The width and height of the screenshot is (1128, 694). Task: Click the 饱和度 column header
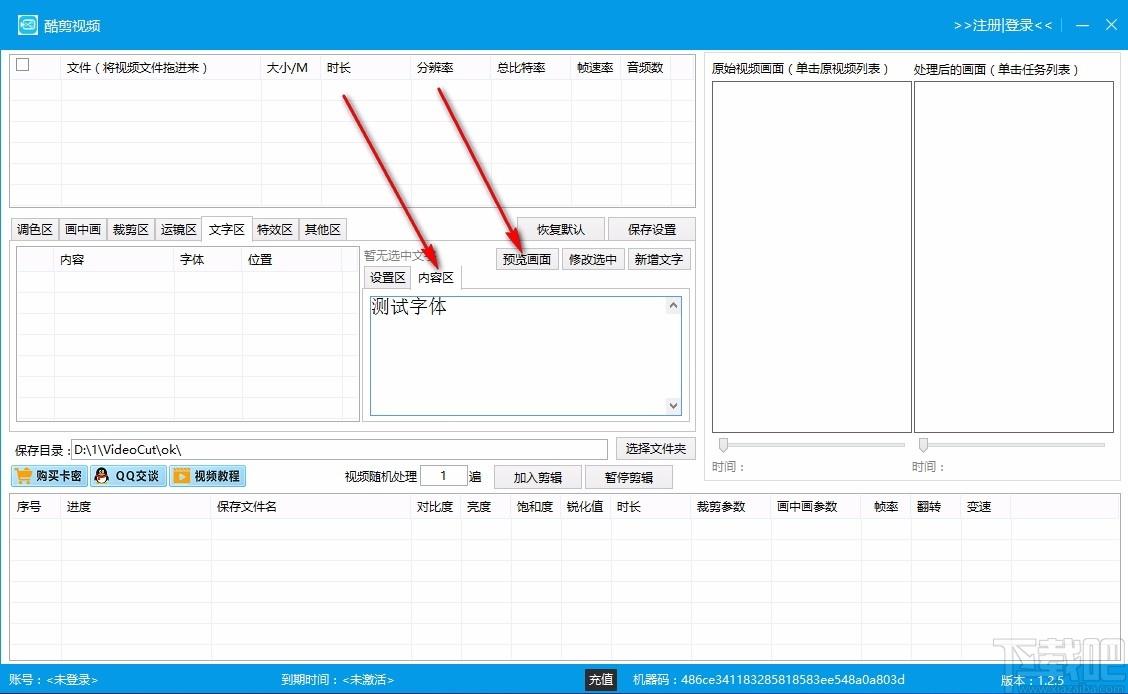(535, 507)
